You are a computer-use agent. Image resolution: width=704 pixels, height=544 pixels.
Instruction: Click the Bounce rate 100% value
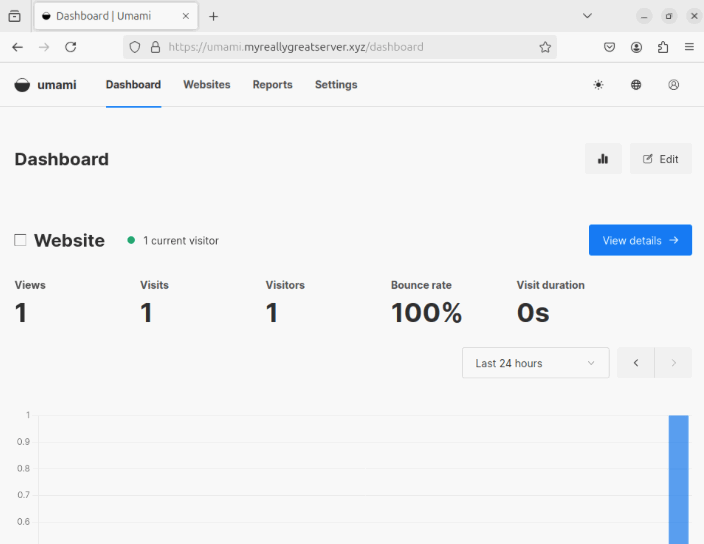(427, 313)
